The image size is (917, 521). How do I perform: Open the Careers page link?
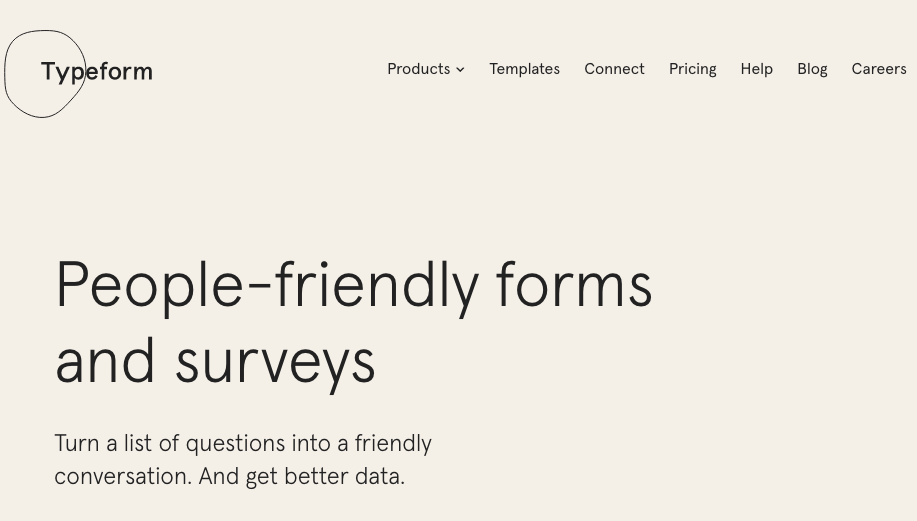pyautogui.click(x=879, y=69)
